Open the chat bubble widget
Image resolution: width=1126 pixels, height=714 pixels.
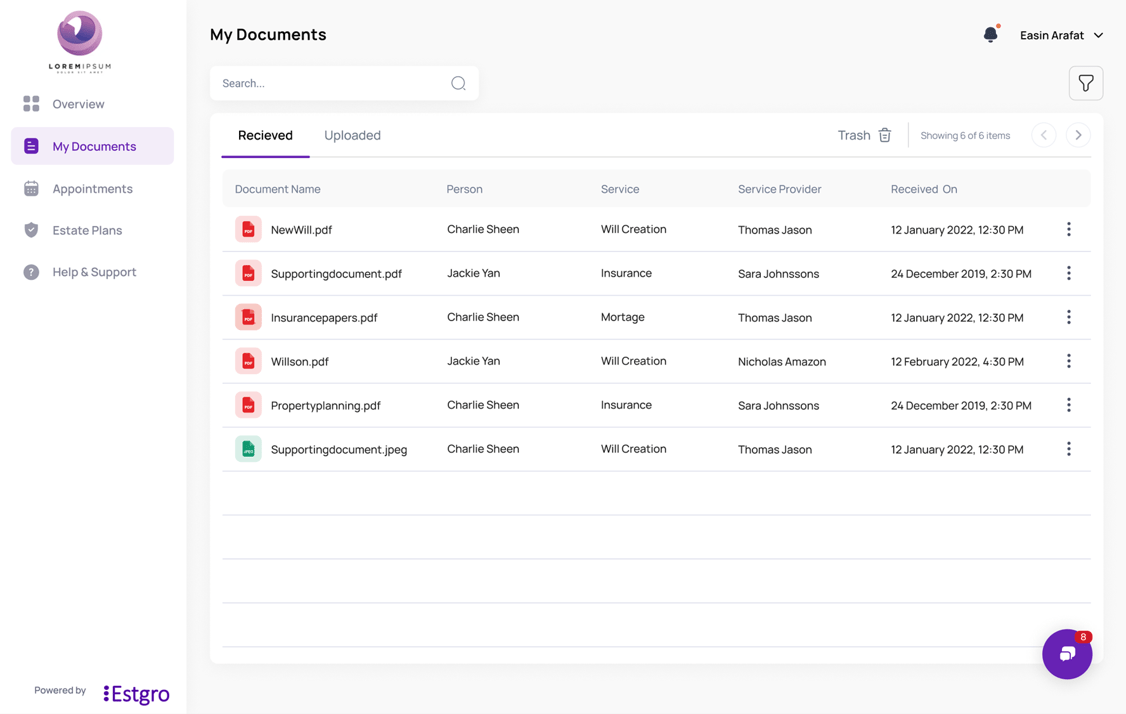(1067, 654)
